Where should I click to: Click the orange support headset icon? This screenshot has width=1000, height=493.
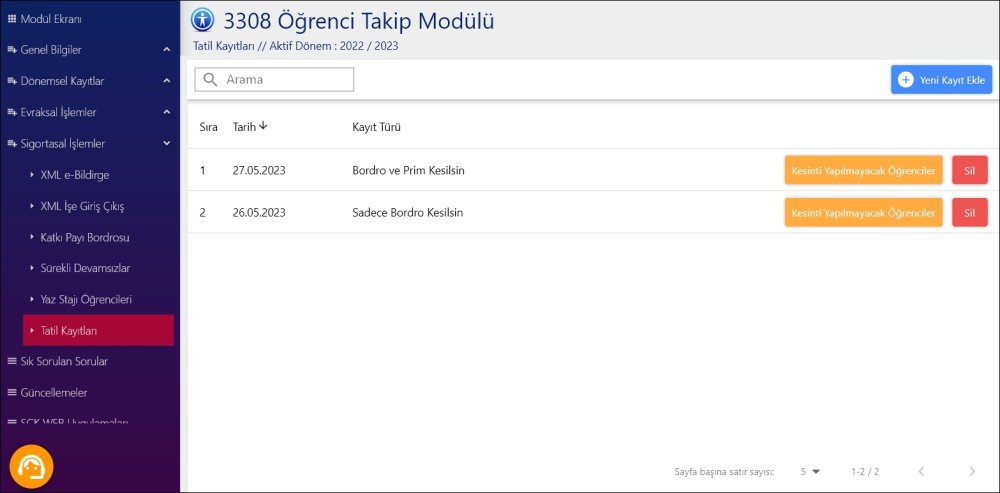31,467
